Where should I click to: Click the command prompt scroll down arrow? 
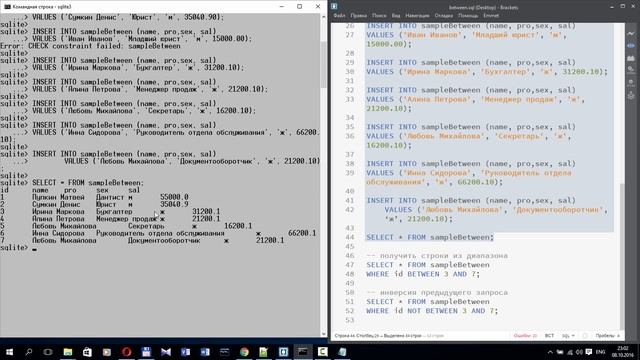pos(324,333)
